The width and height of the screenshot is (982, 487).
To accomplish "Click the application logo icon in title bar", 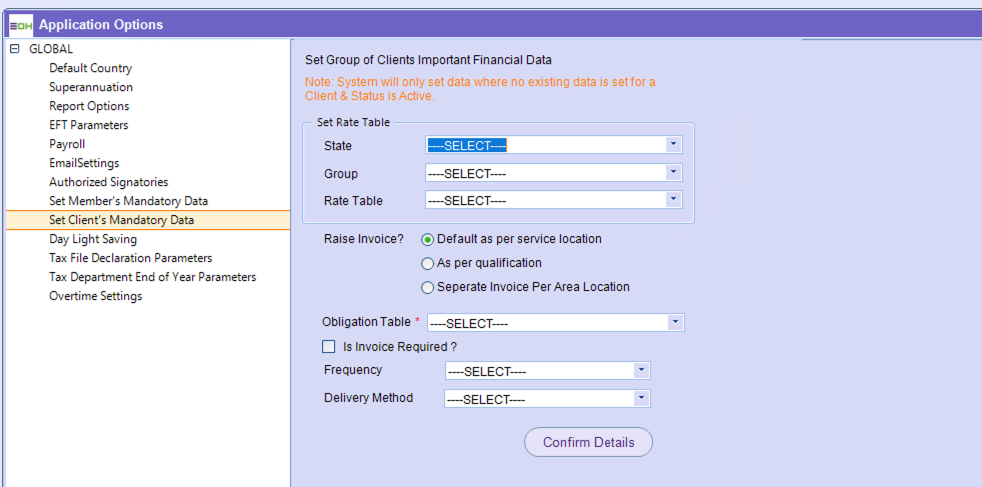I will tap(21, 24).
